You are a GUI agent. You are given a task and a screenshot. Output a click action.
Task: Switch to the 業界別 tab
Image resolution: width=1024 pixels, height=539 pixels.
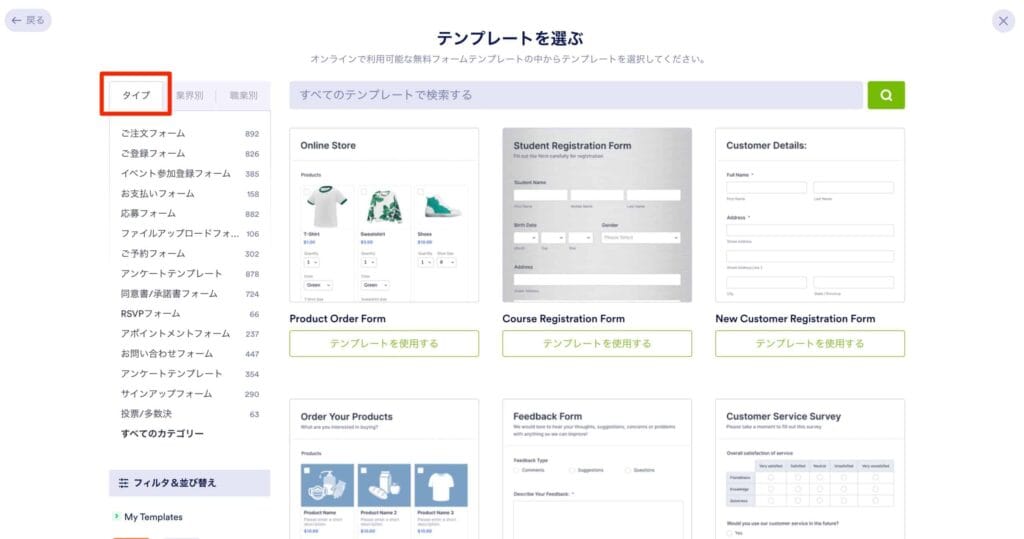point(189,95)
